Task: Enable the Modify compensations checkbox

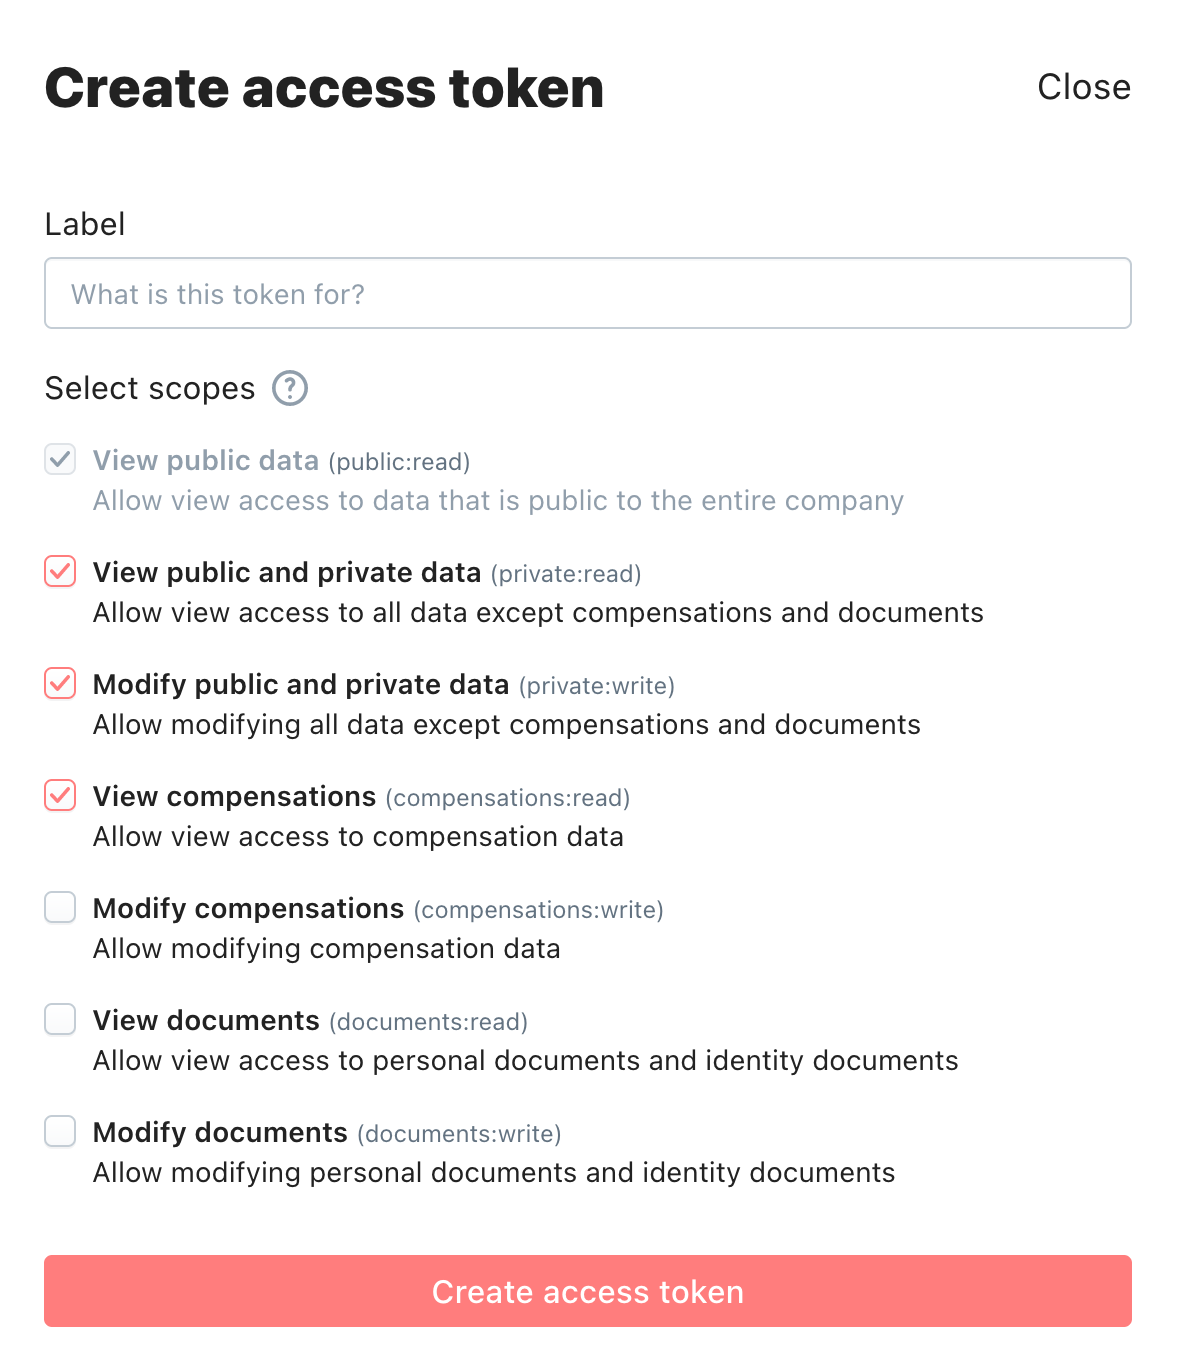Action: point(60,907)
